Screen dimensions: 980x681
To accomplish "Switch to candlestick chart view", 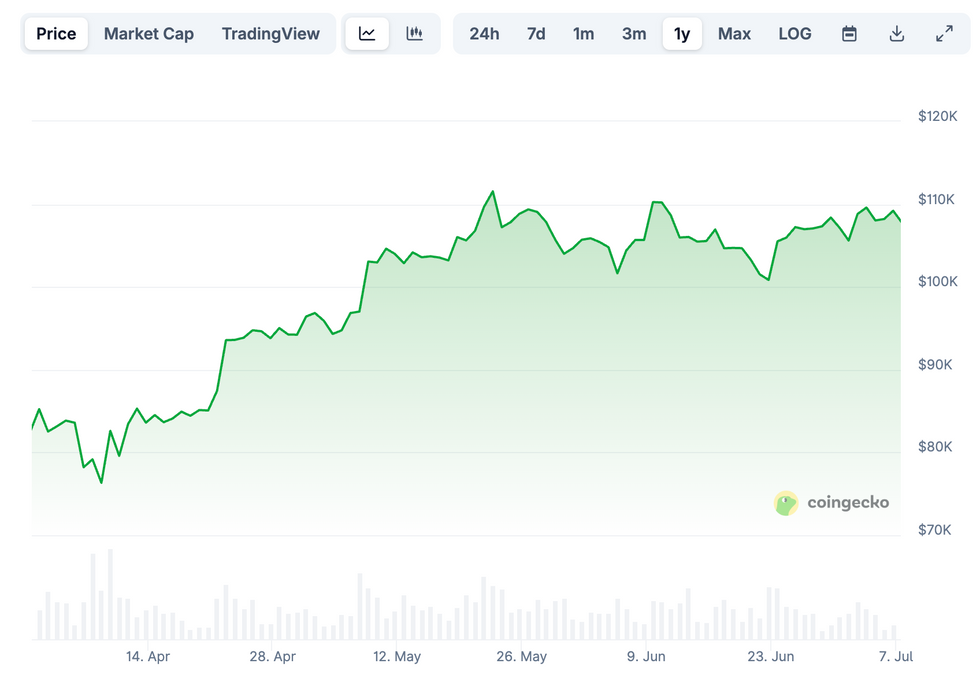I will (x=414, y=34).
